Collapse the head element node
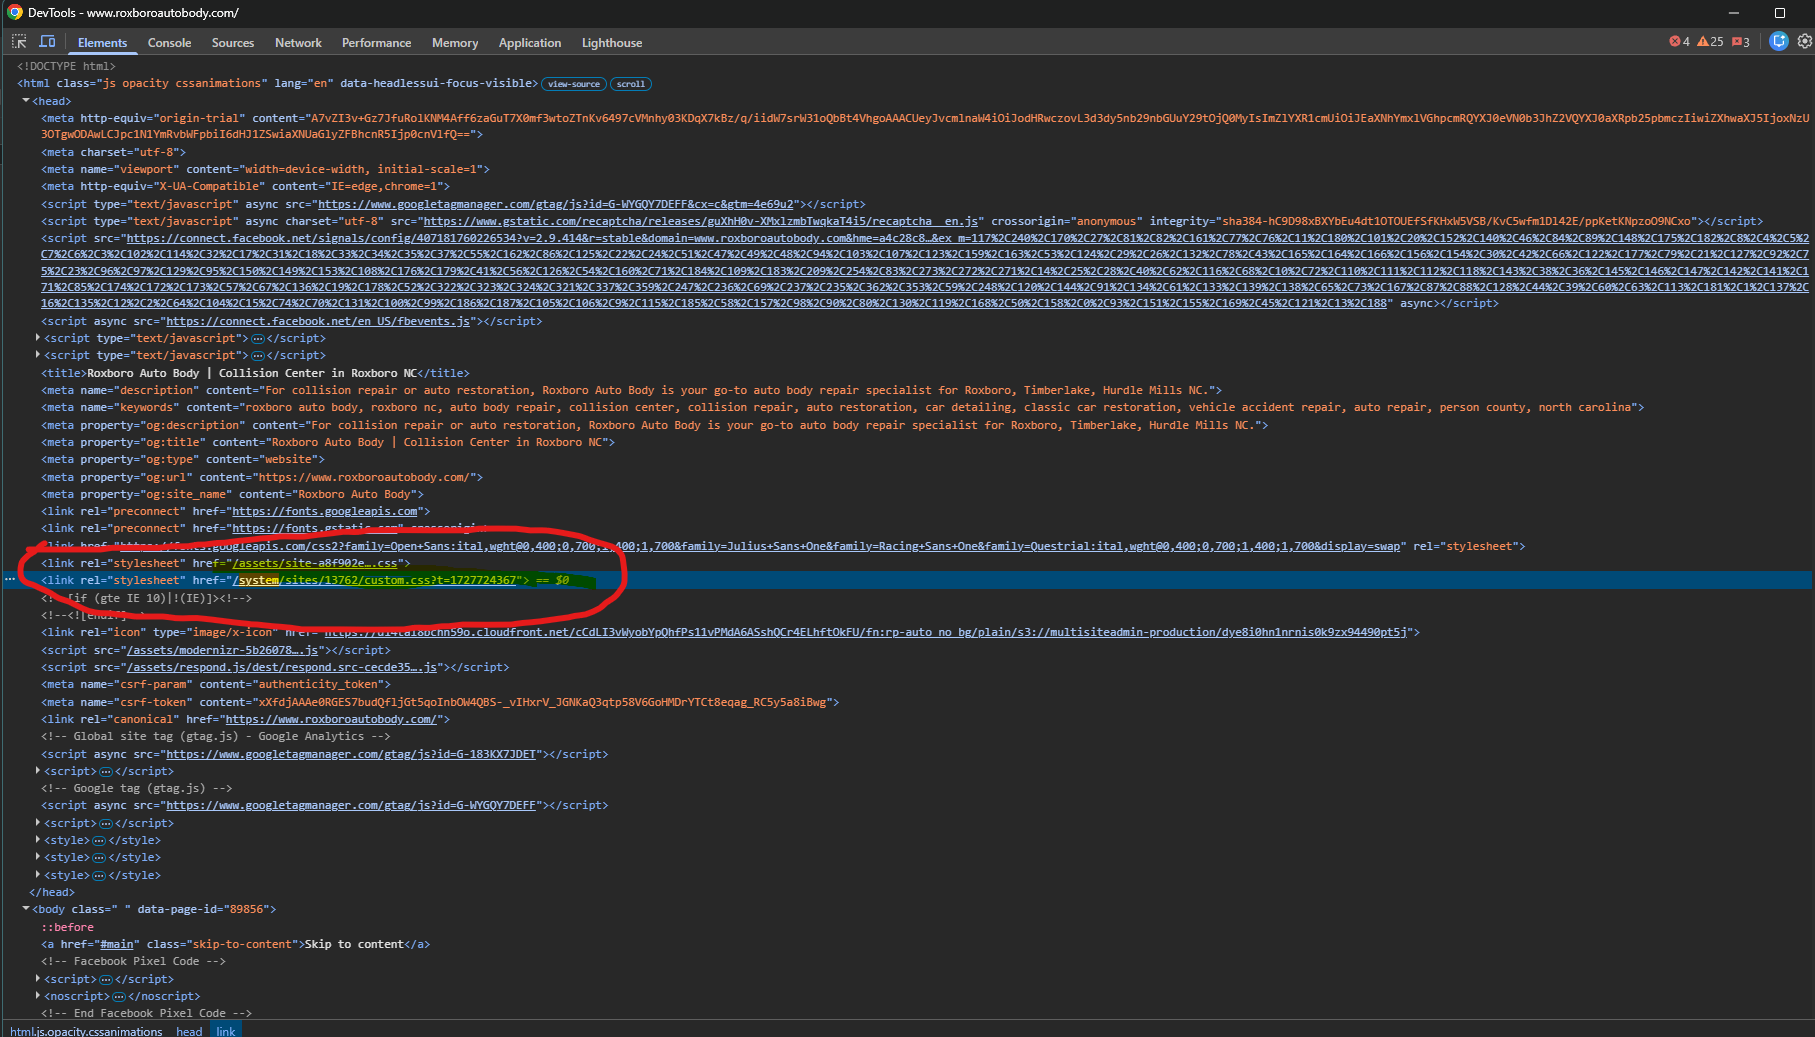The image size is (1815, 1037). point(26,101)
